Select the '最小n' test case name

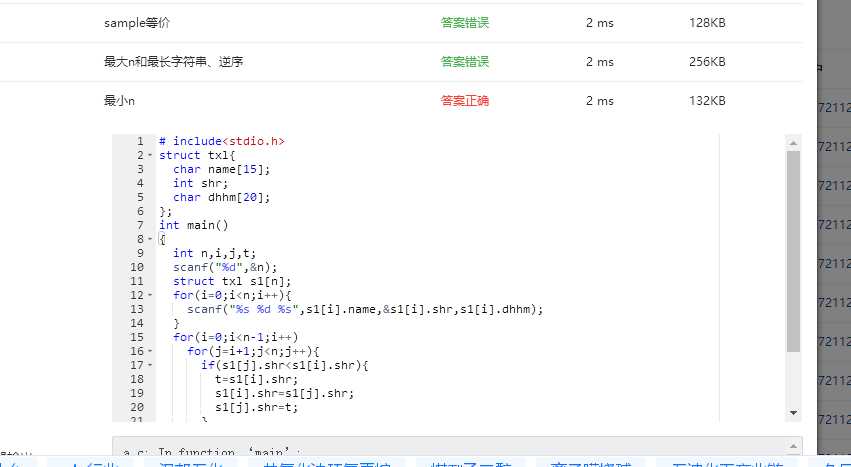pos(119,101)
